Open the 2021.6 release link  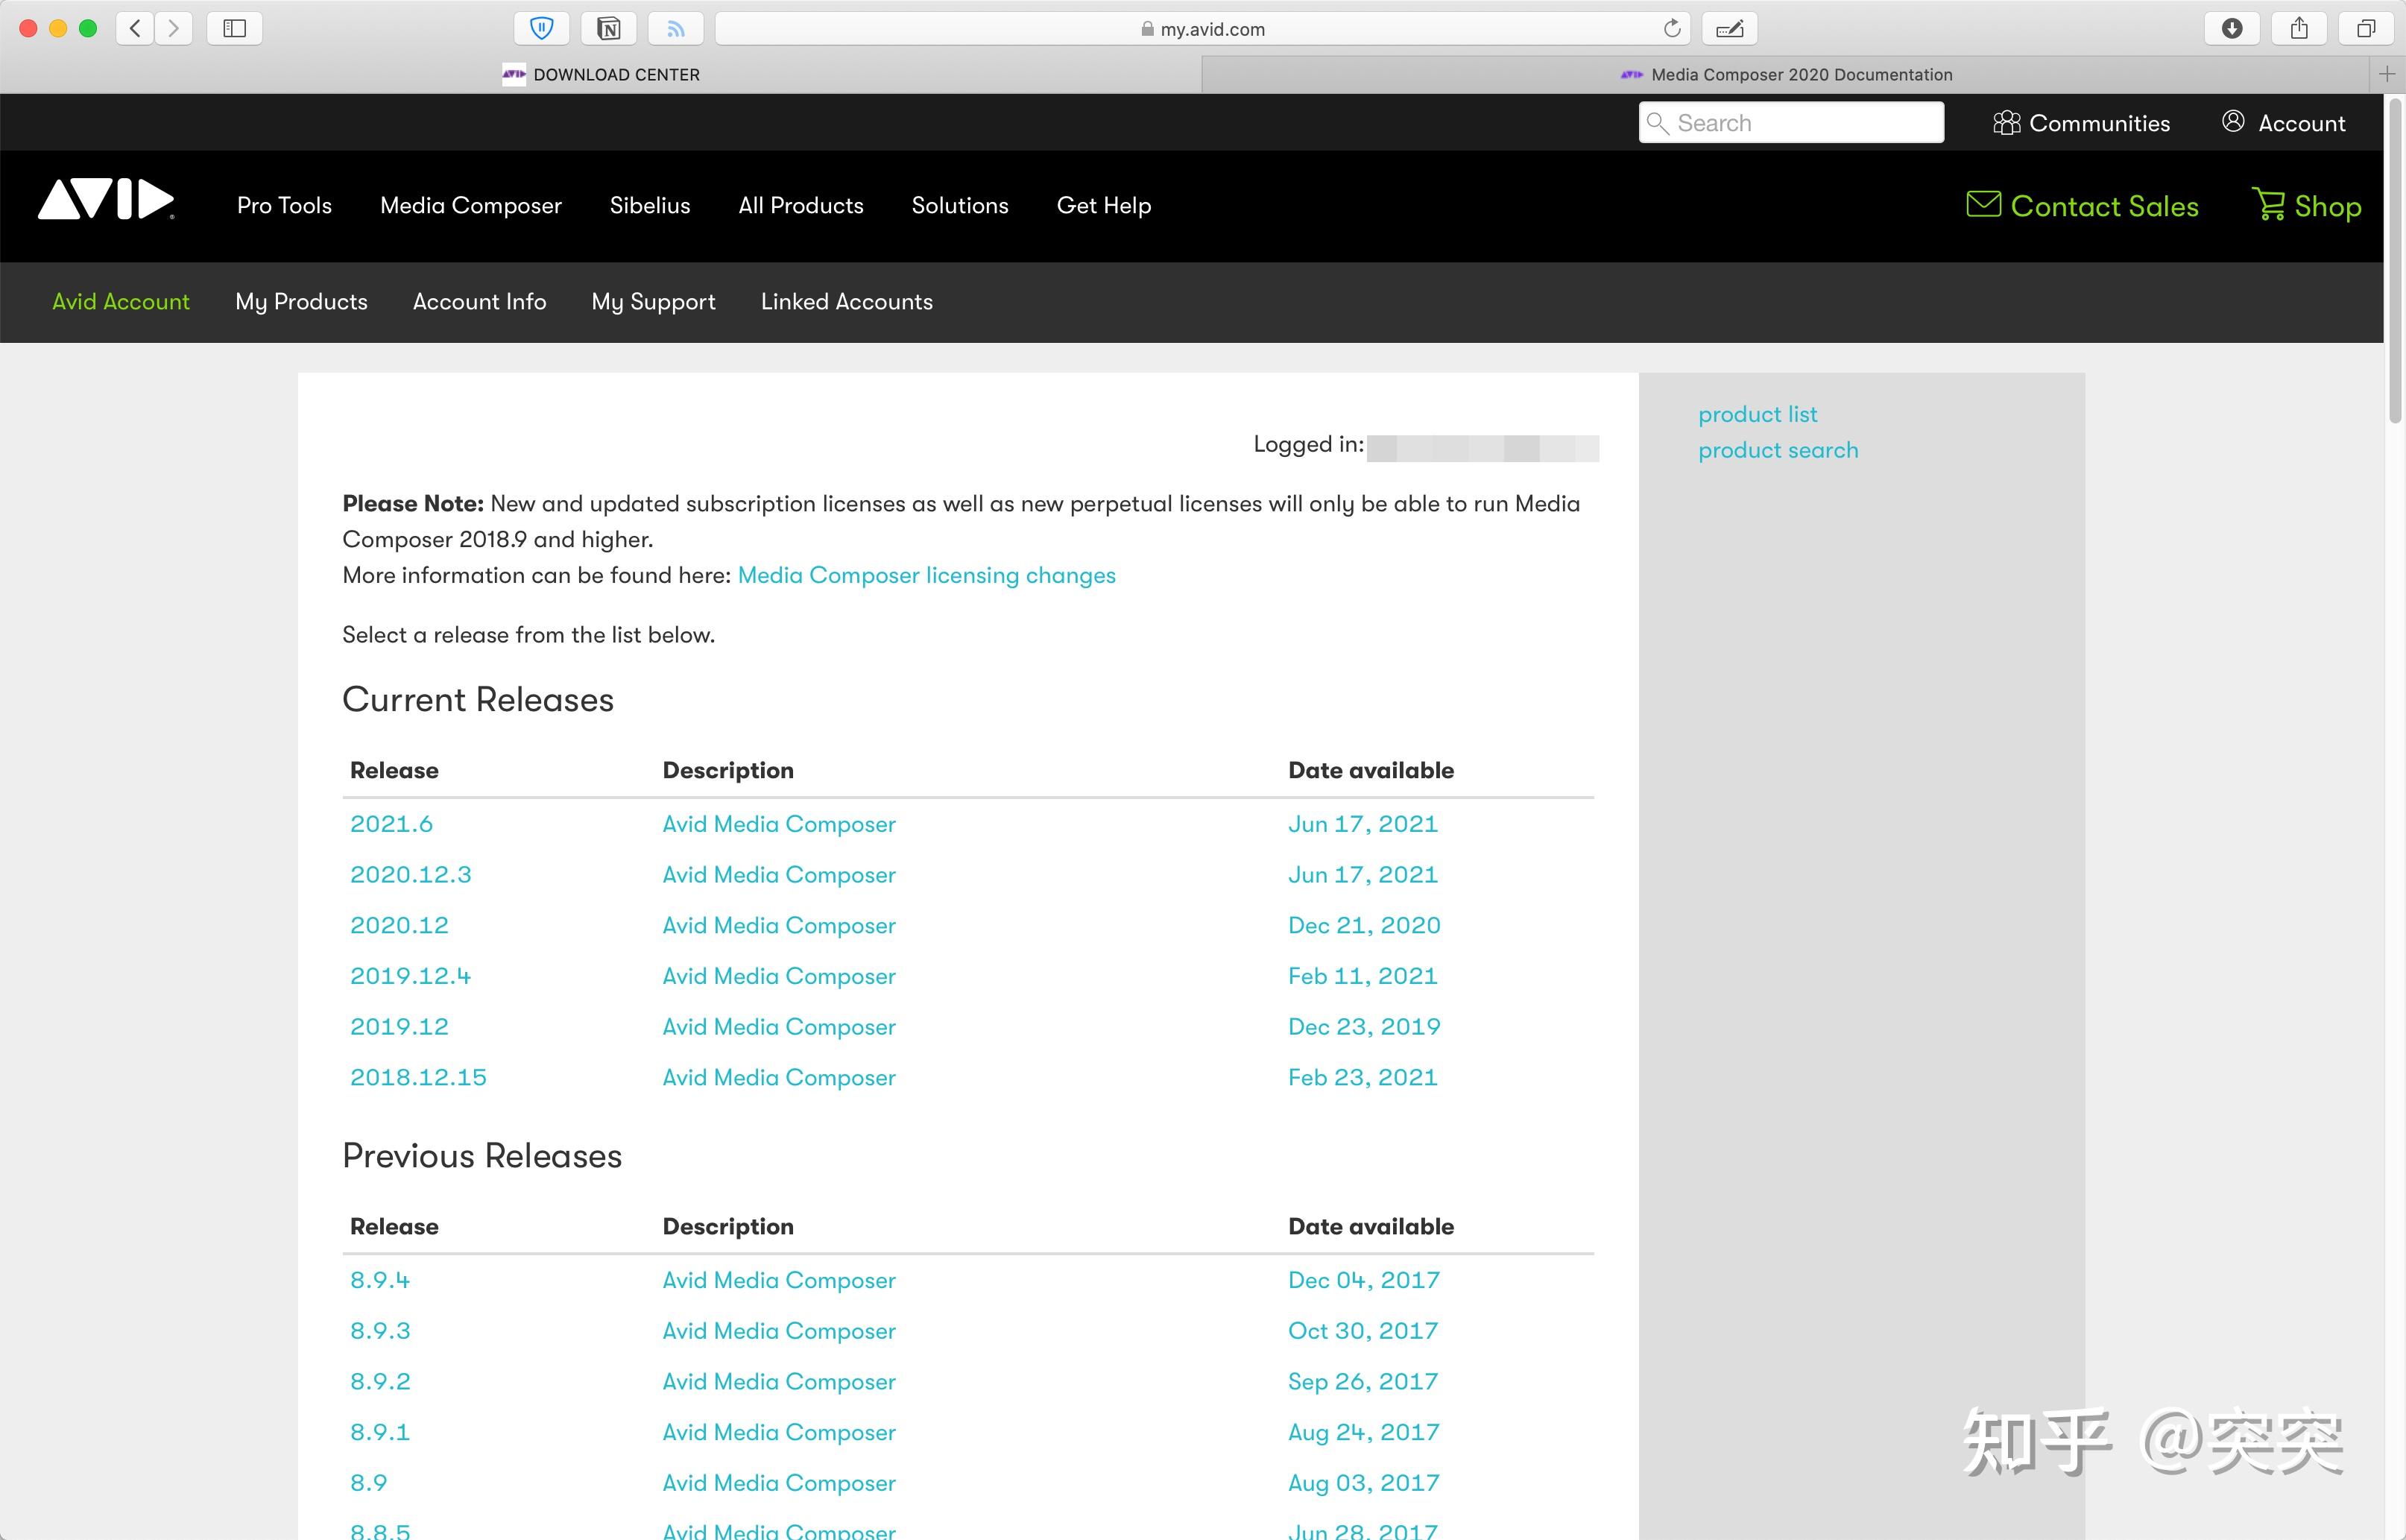point(391,823)
